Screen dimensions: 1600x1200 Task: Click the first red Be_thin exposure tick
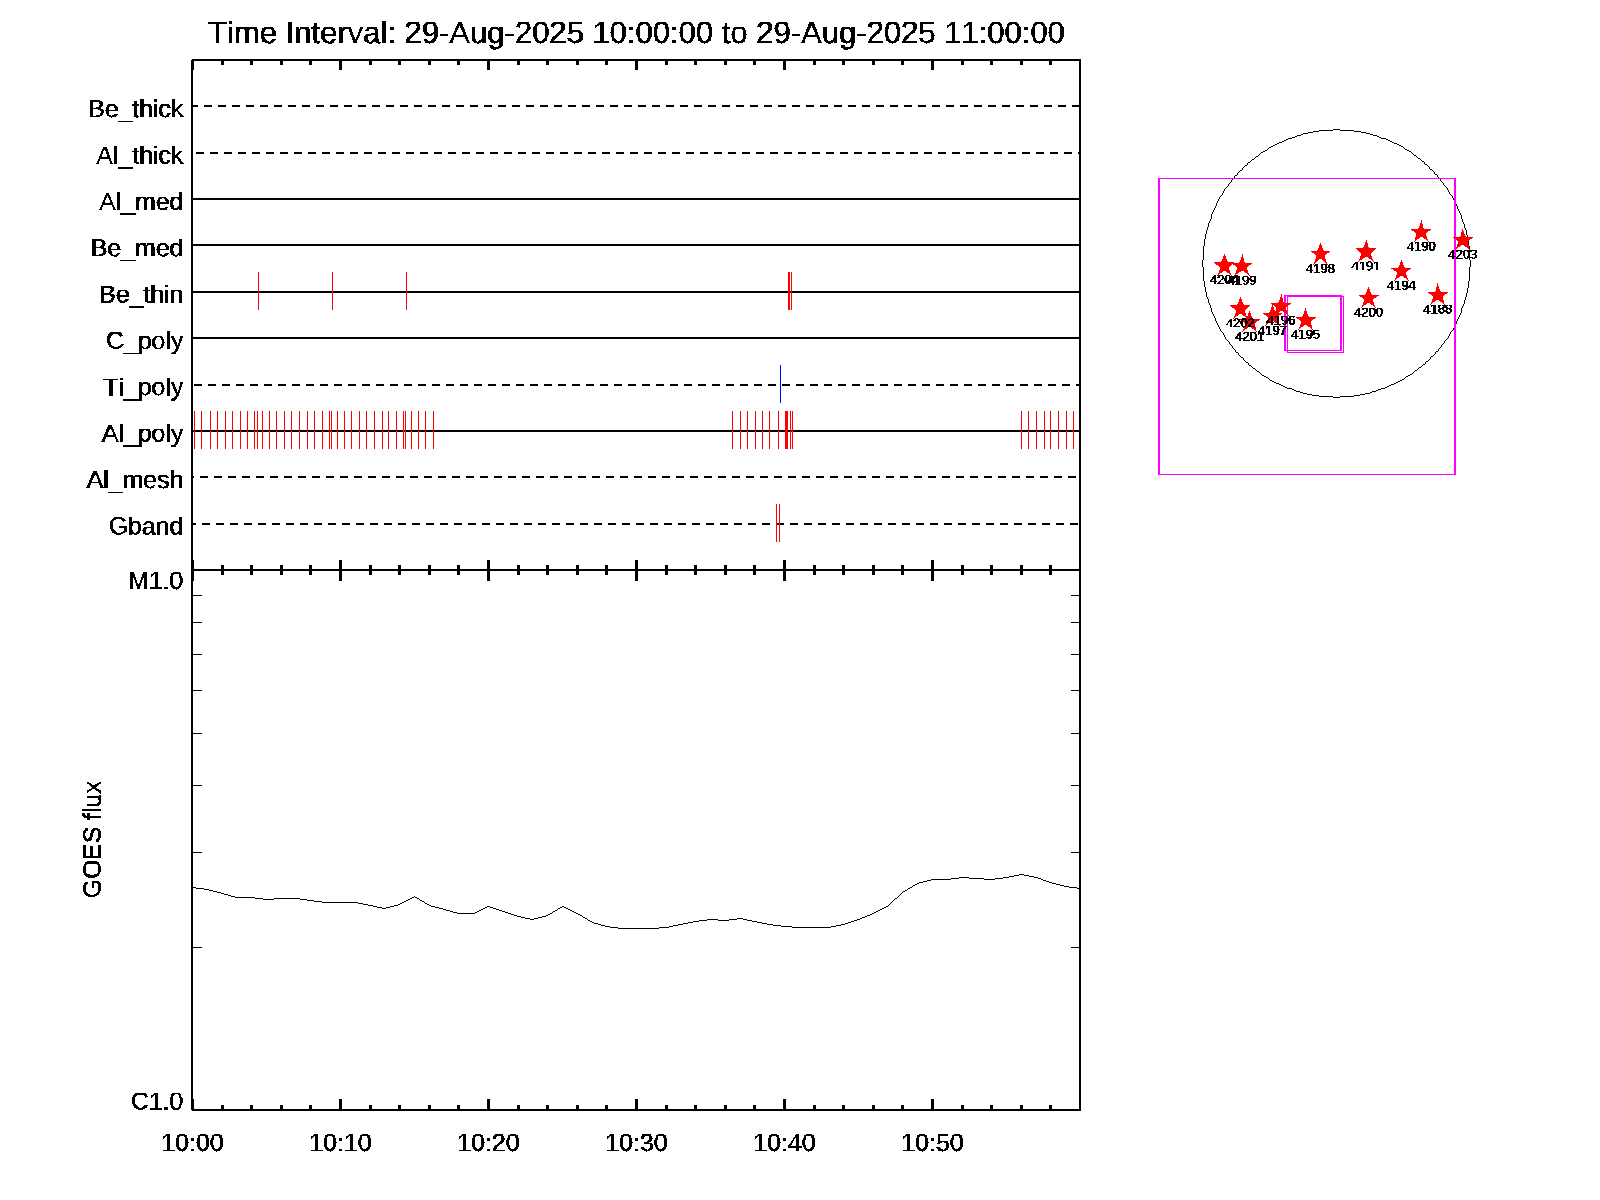coord(258,291)
